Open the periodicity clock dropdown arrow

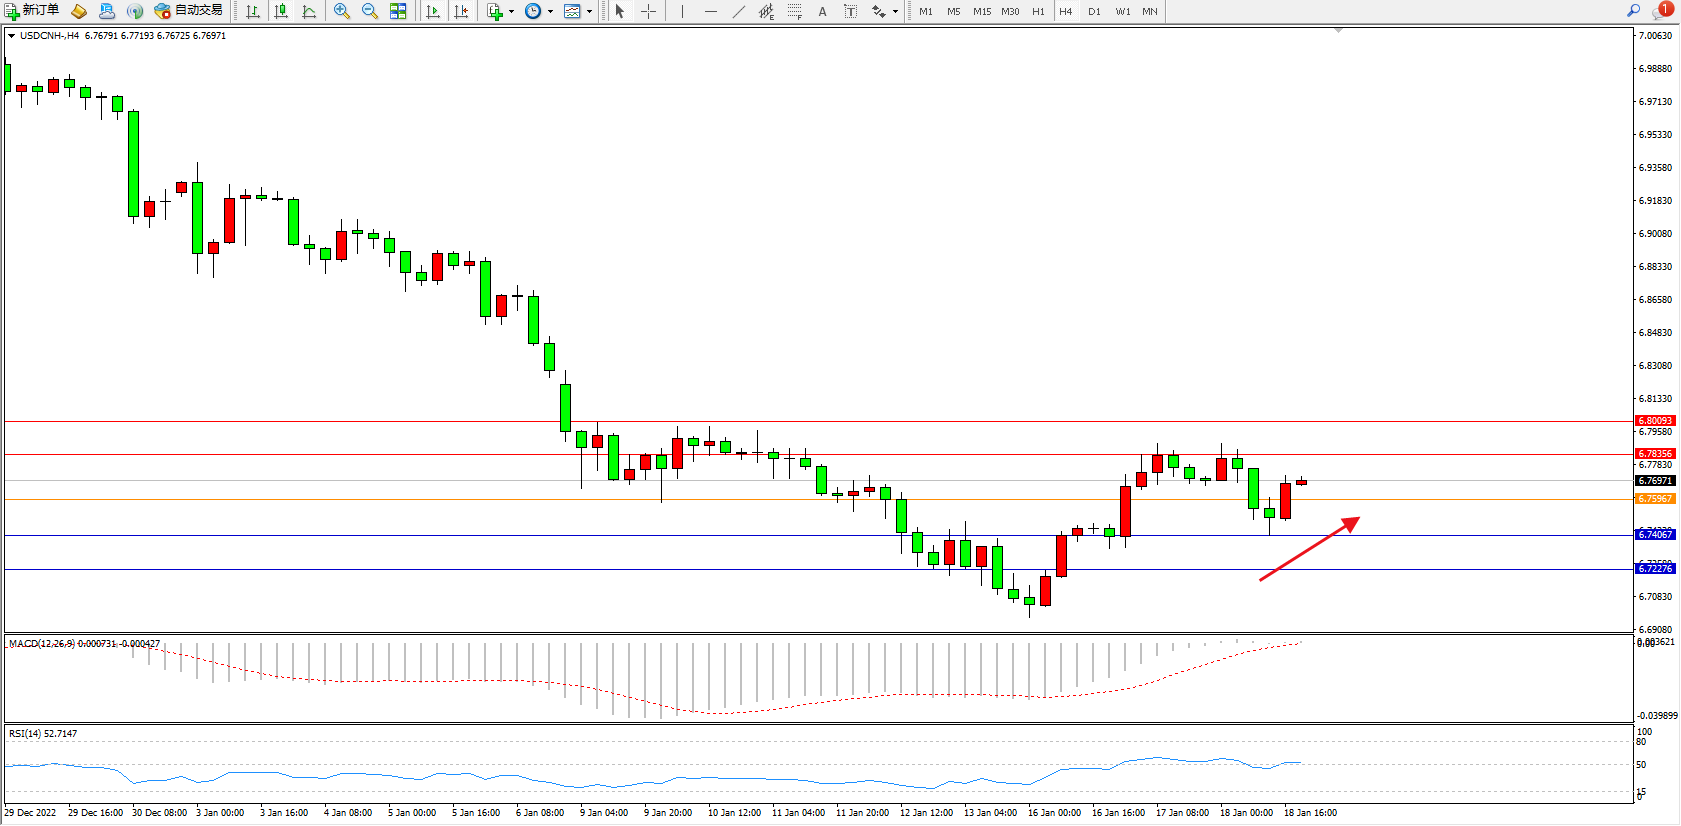[x=550, y=11]
